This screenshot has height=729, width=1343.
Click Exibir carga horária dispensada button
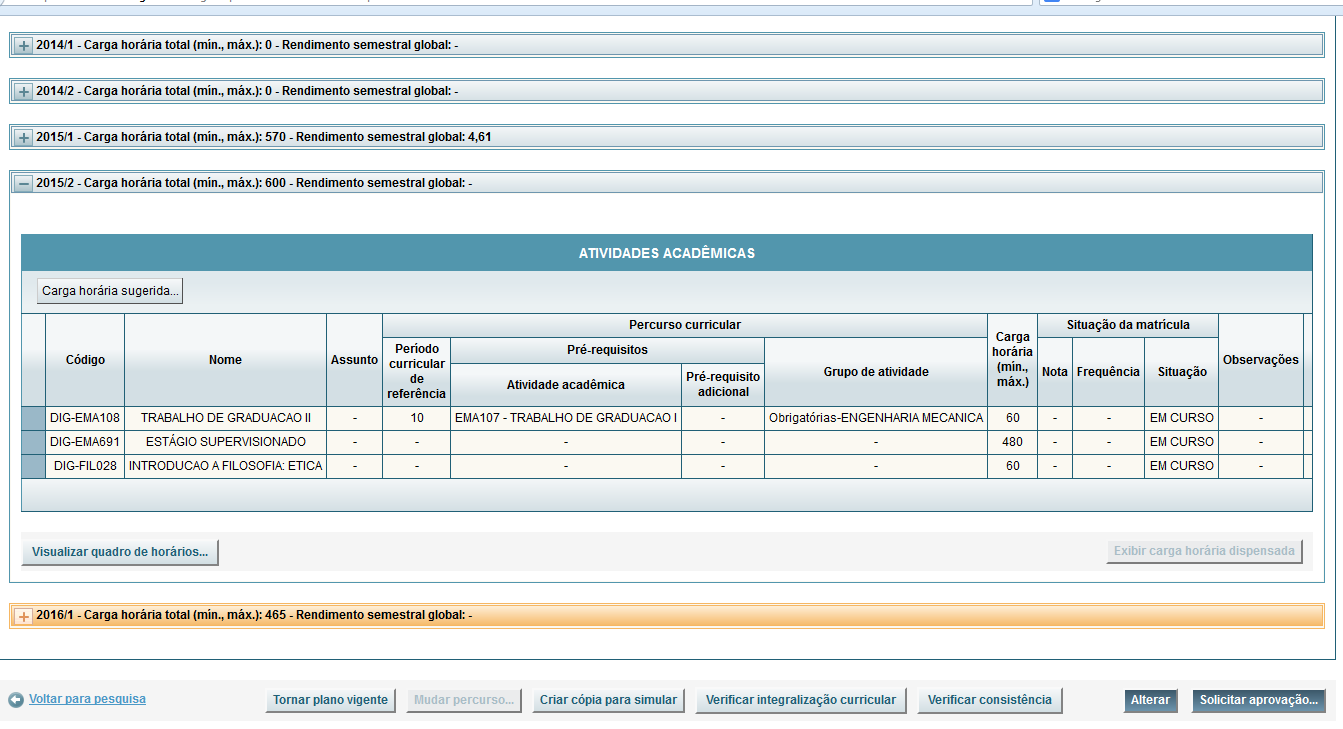[1204, 551]
